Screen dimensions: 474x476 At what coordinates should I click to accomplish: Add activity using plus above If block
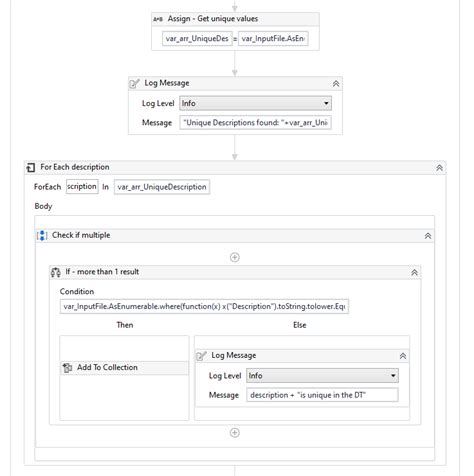[235, 257]
